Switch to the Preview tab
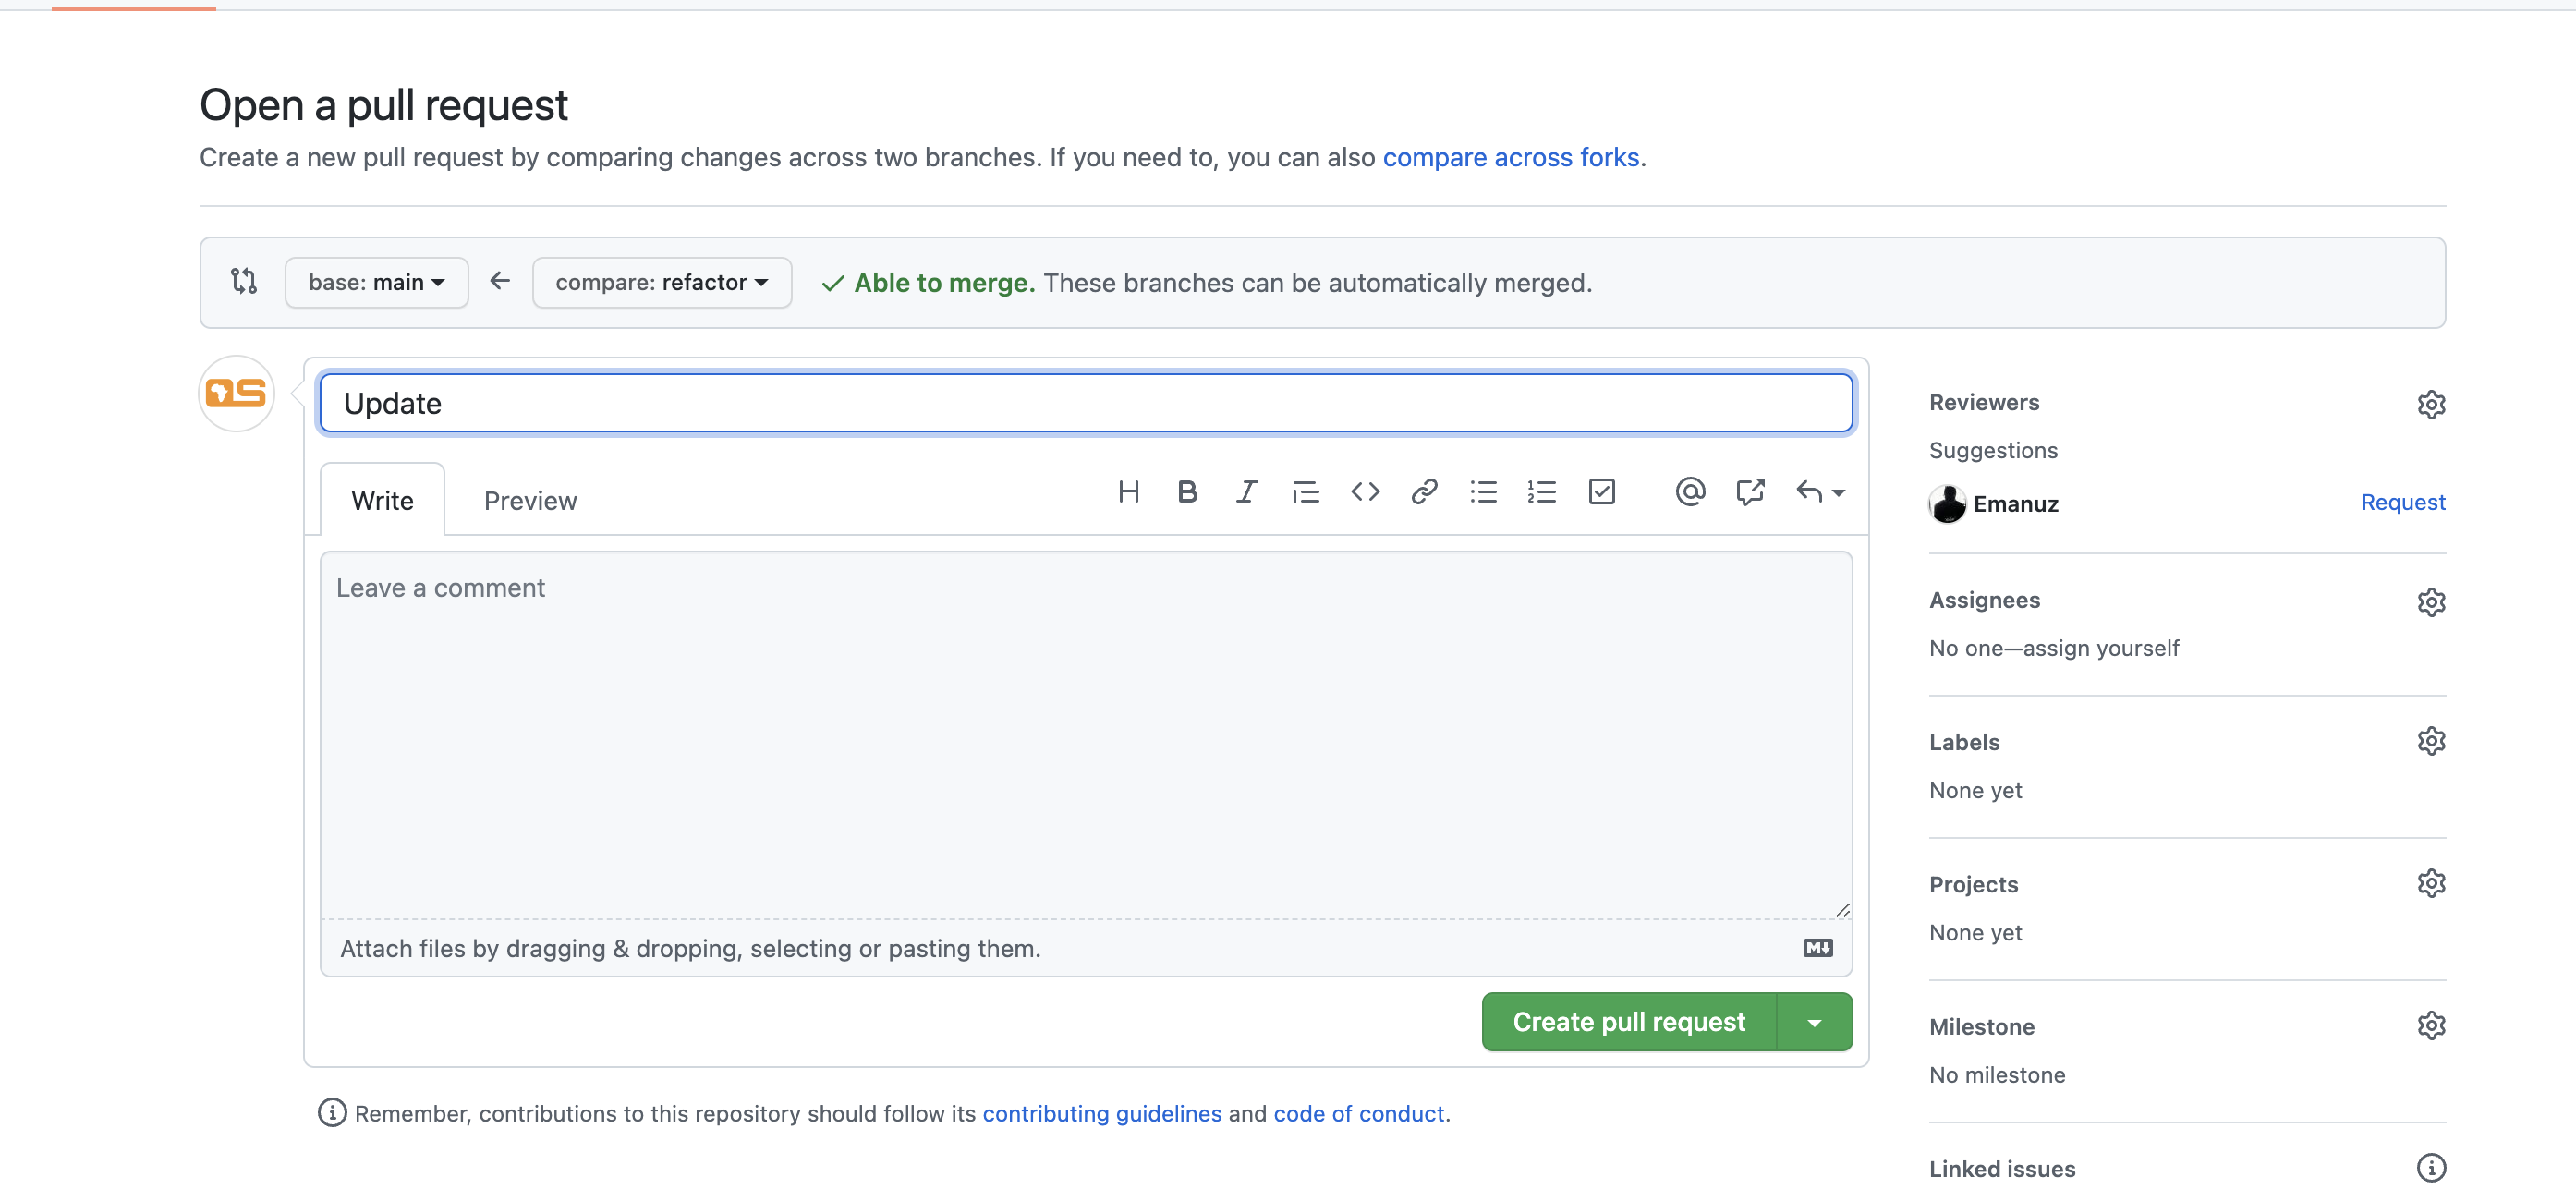The height and width of the screenshot is (1201, 2576). tap(530, 500)
